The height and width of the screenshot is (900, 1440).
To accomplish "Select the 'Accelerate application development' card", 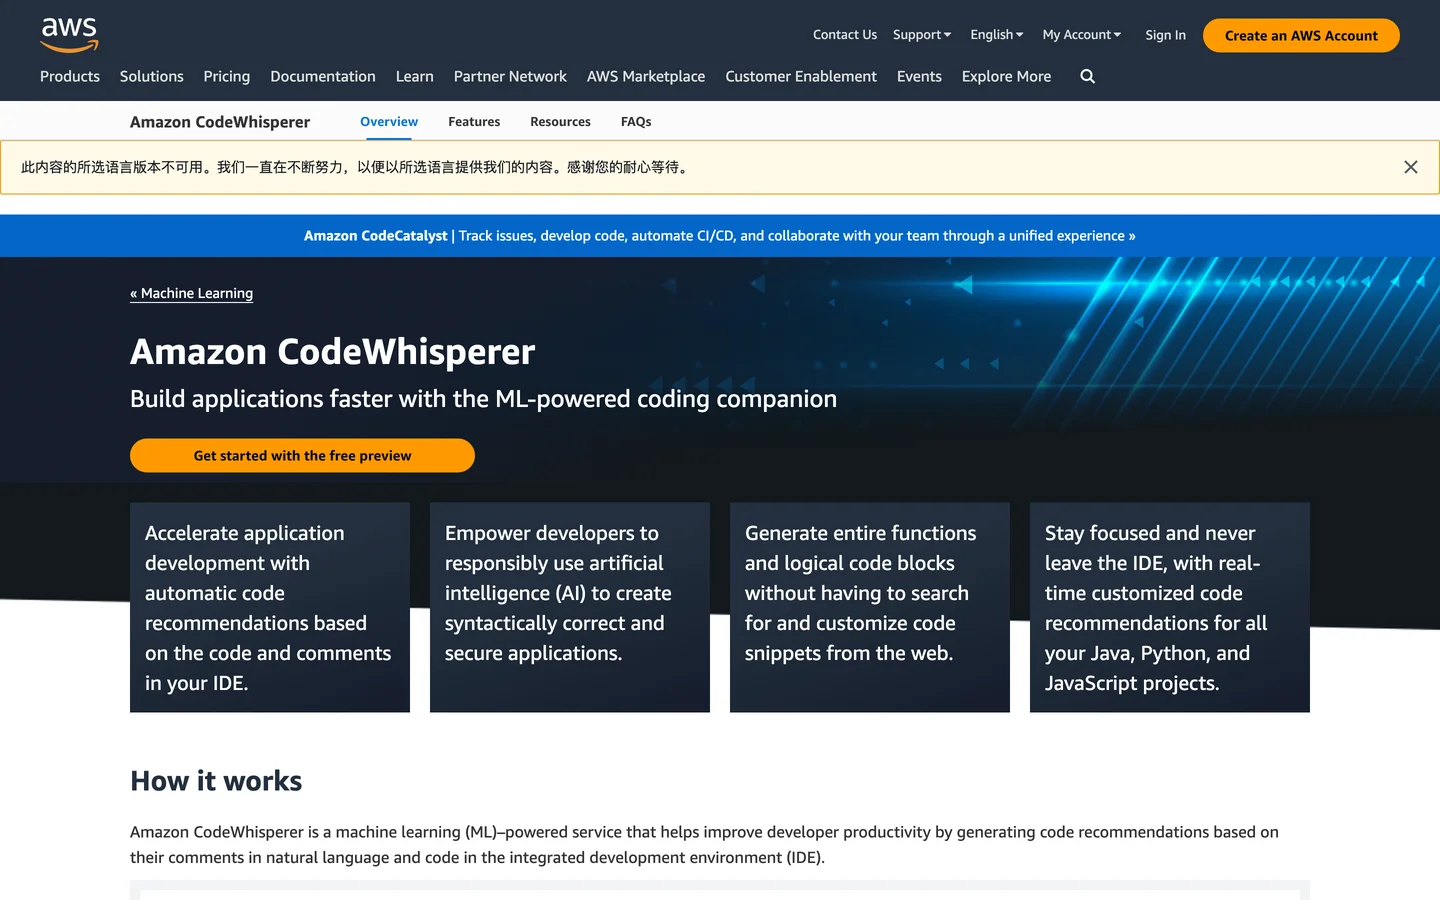I will pyautogui.click(x=270, y=607).
